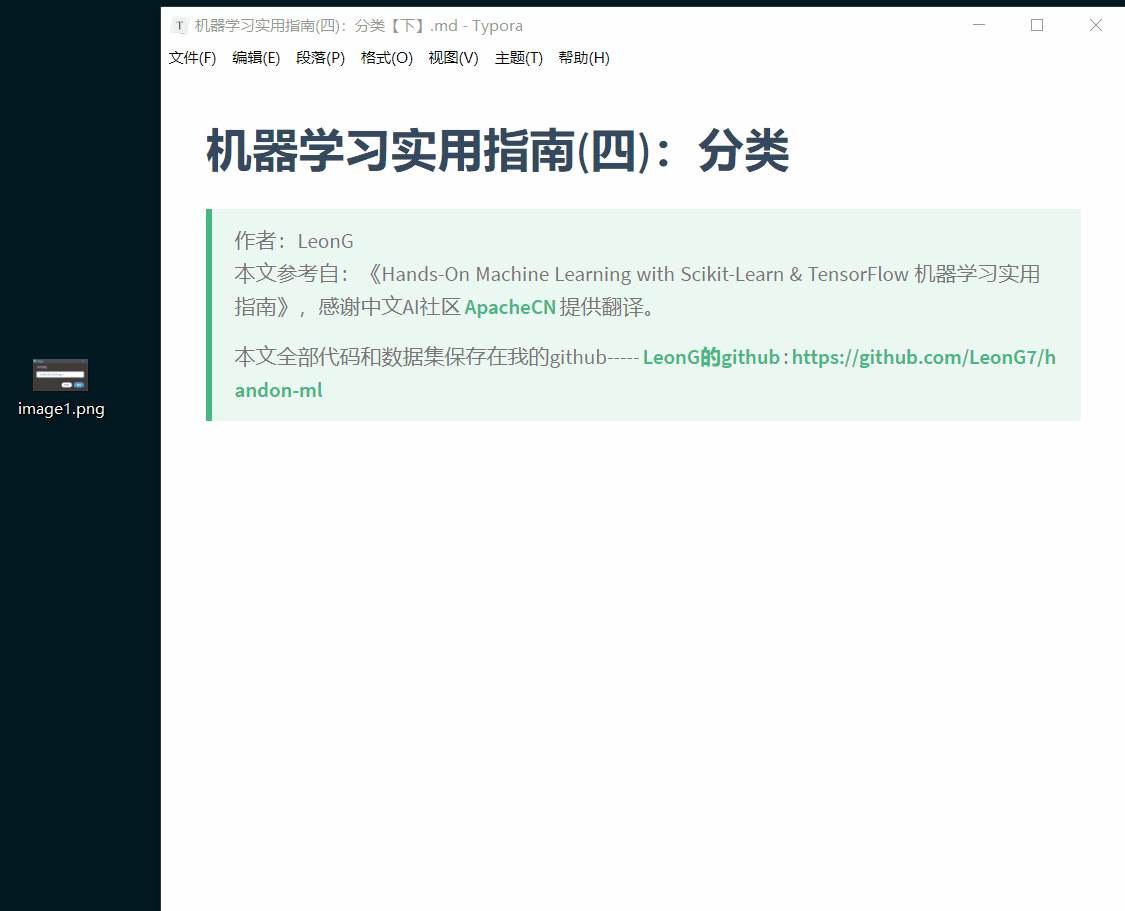Follow the https://github.com/LeonG7 URL link
Screen dimensions: 1125x911
(x=922, y=358)
